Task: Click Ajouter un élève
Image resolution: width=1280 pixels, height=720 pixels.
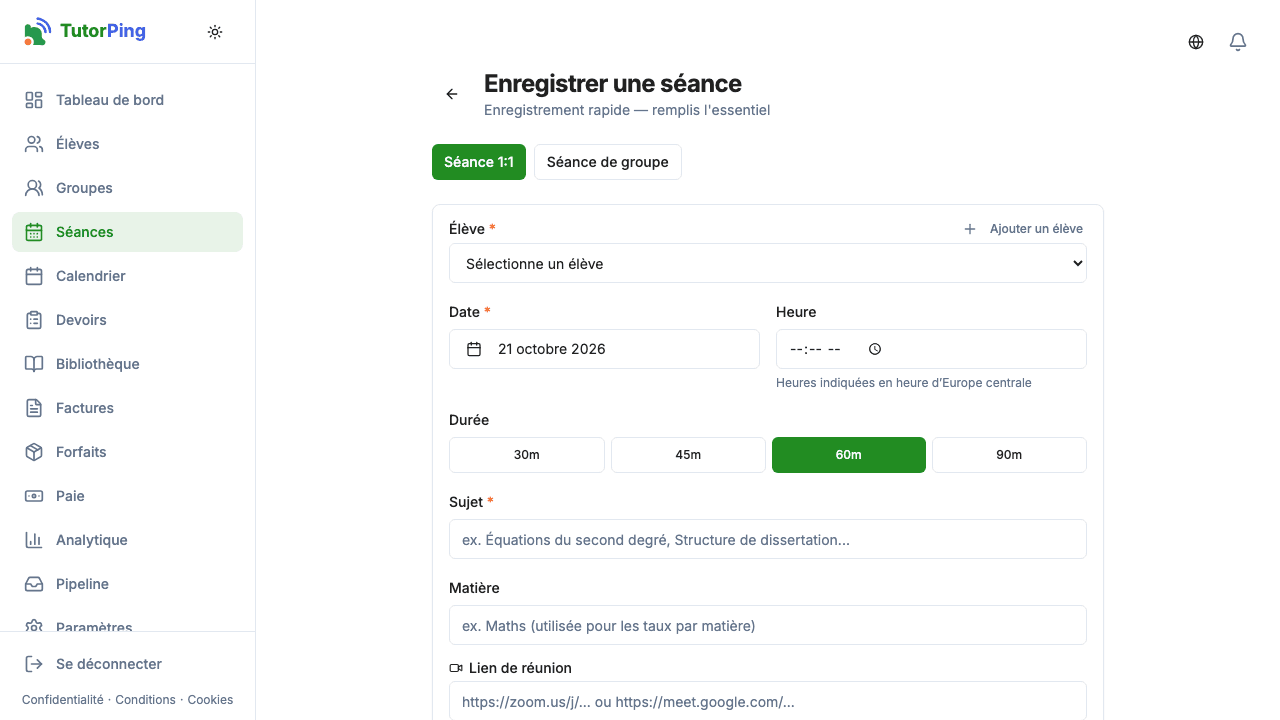Action: [1023, 229]
